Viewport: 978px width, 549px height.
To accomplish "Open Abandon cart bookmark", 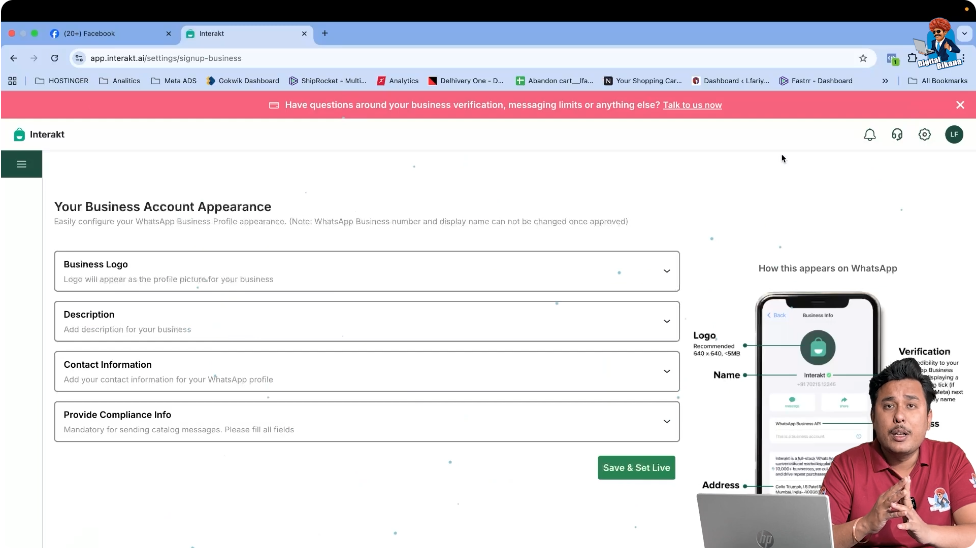I will point(554,80).
